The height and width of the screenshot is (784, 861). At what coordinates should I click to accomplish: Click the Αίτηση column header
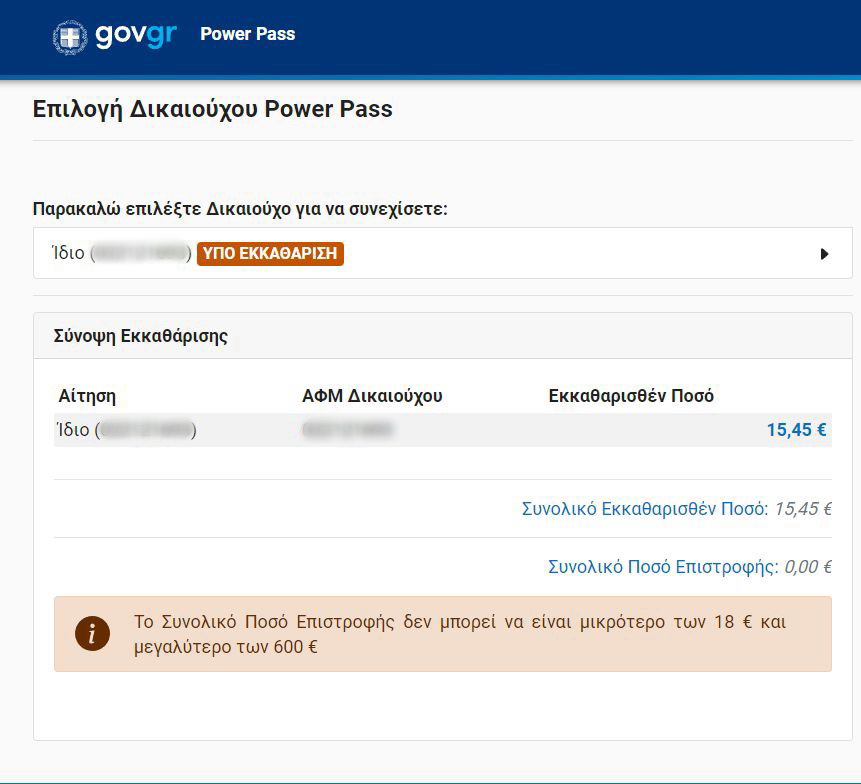[x=87, y=396]
